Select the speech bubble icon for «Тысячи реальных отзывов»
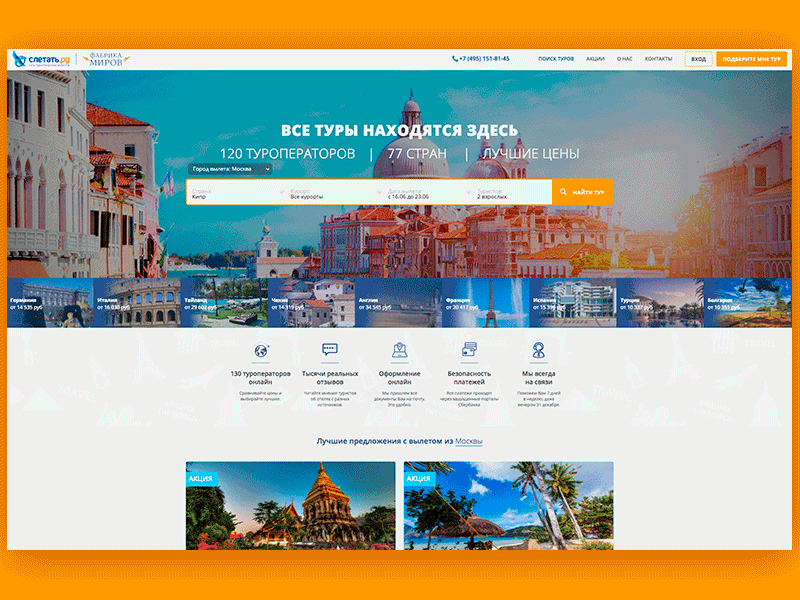 pyautogui.click(x=329, y=348)
